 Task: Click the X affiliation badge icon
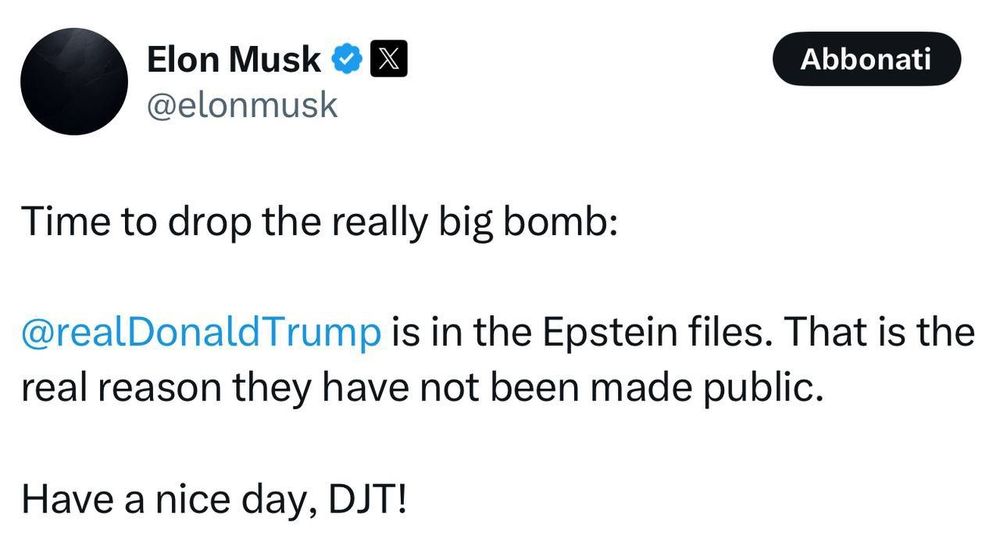pyautogui.click(x=387, y=62)
